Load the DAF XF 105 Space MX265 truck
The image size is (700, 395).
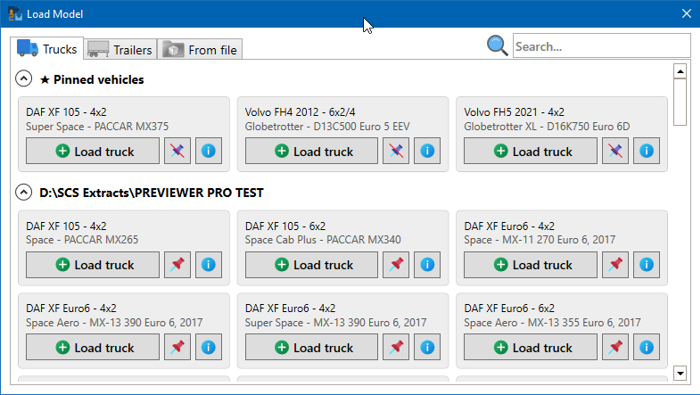[x=93, y=265]
